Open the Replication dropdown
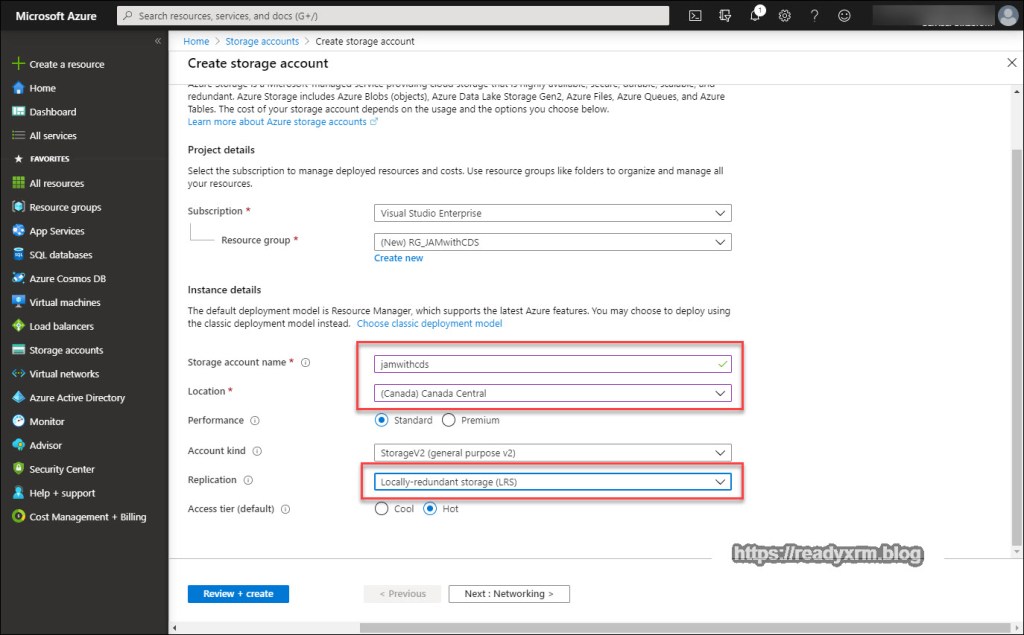 (x=552, y=482)
